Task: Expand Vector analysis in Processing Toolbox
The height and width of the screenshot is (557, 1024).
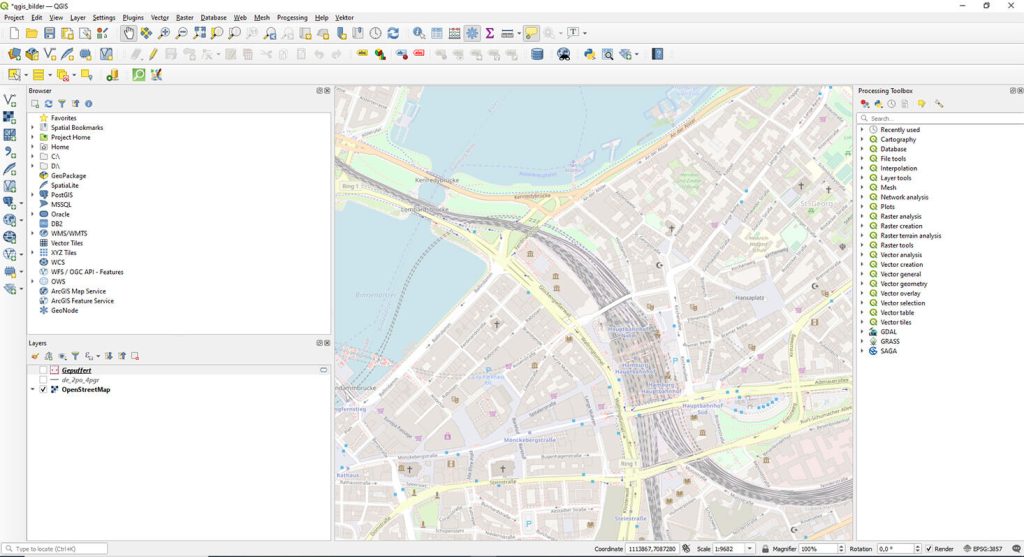Action: pos(862,255)
